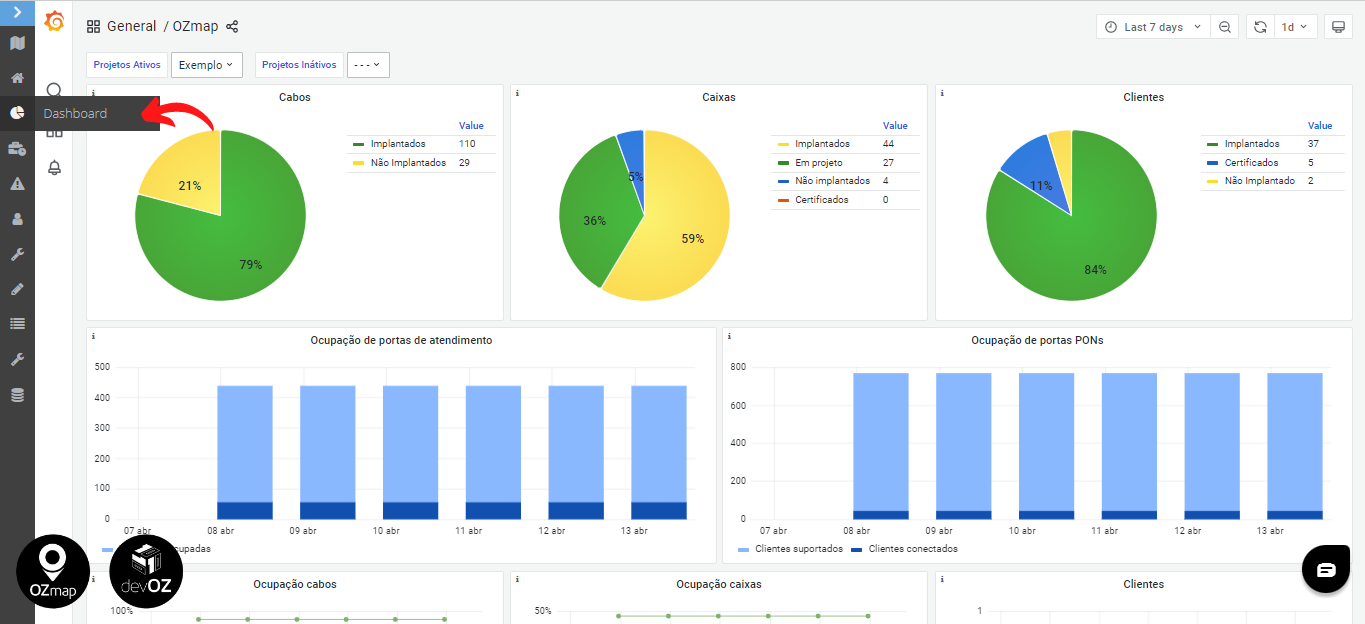This screenshot has height=624, width=1365.
Task: Show info for the upper Clientes pie panel
Action: (941, 92)
